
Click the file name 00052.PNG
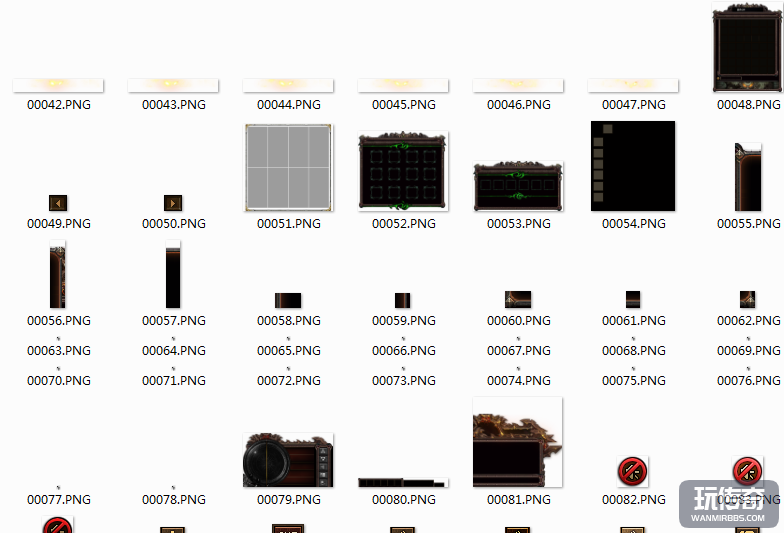tap(404, 224)
